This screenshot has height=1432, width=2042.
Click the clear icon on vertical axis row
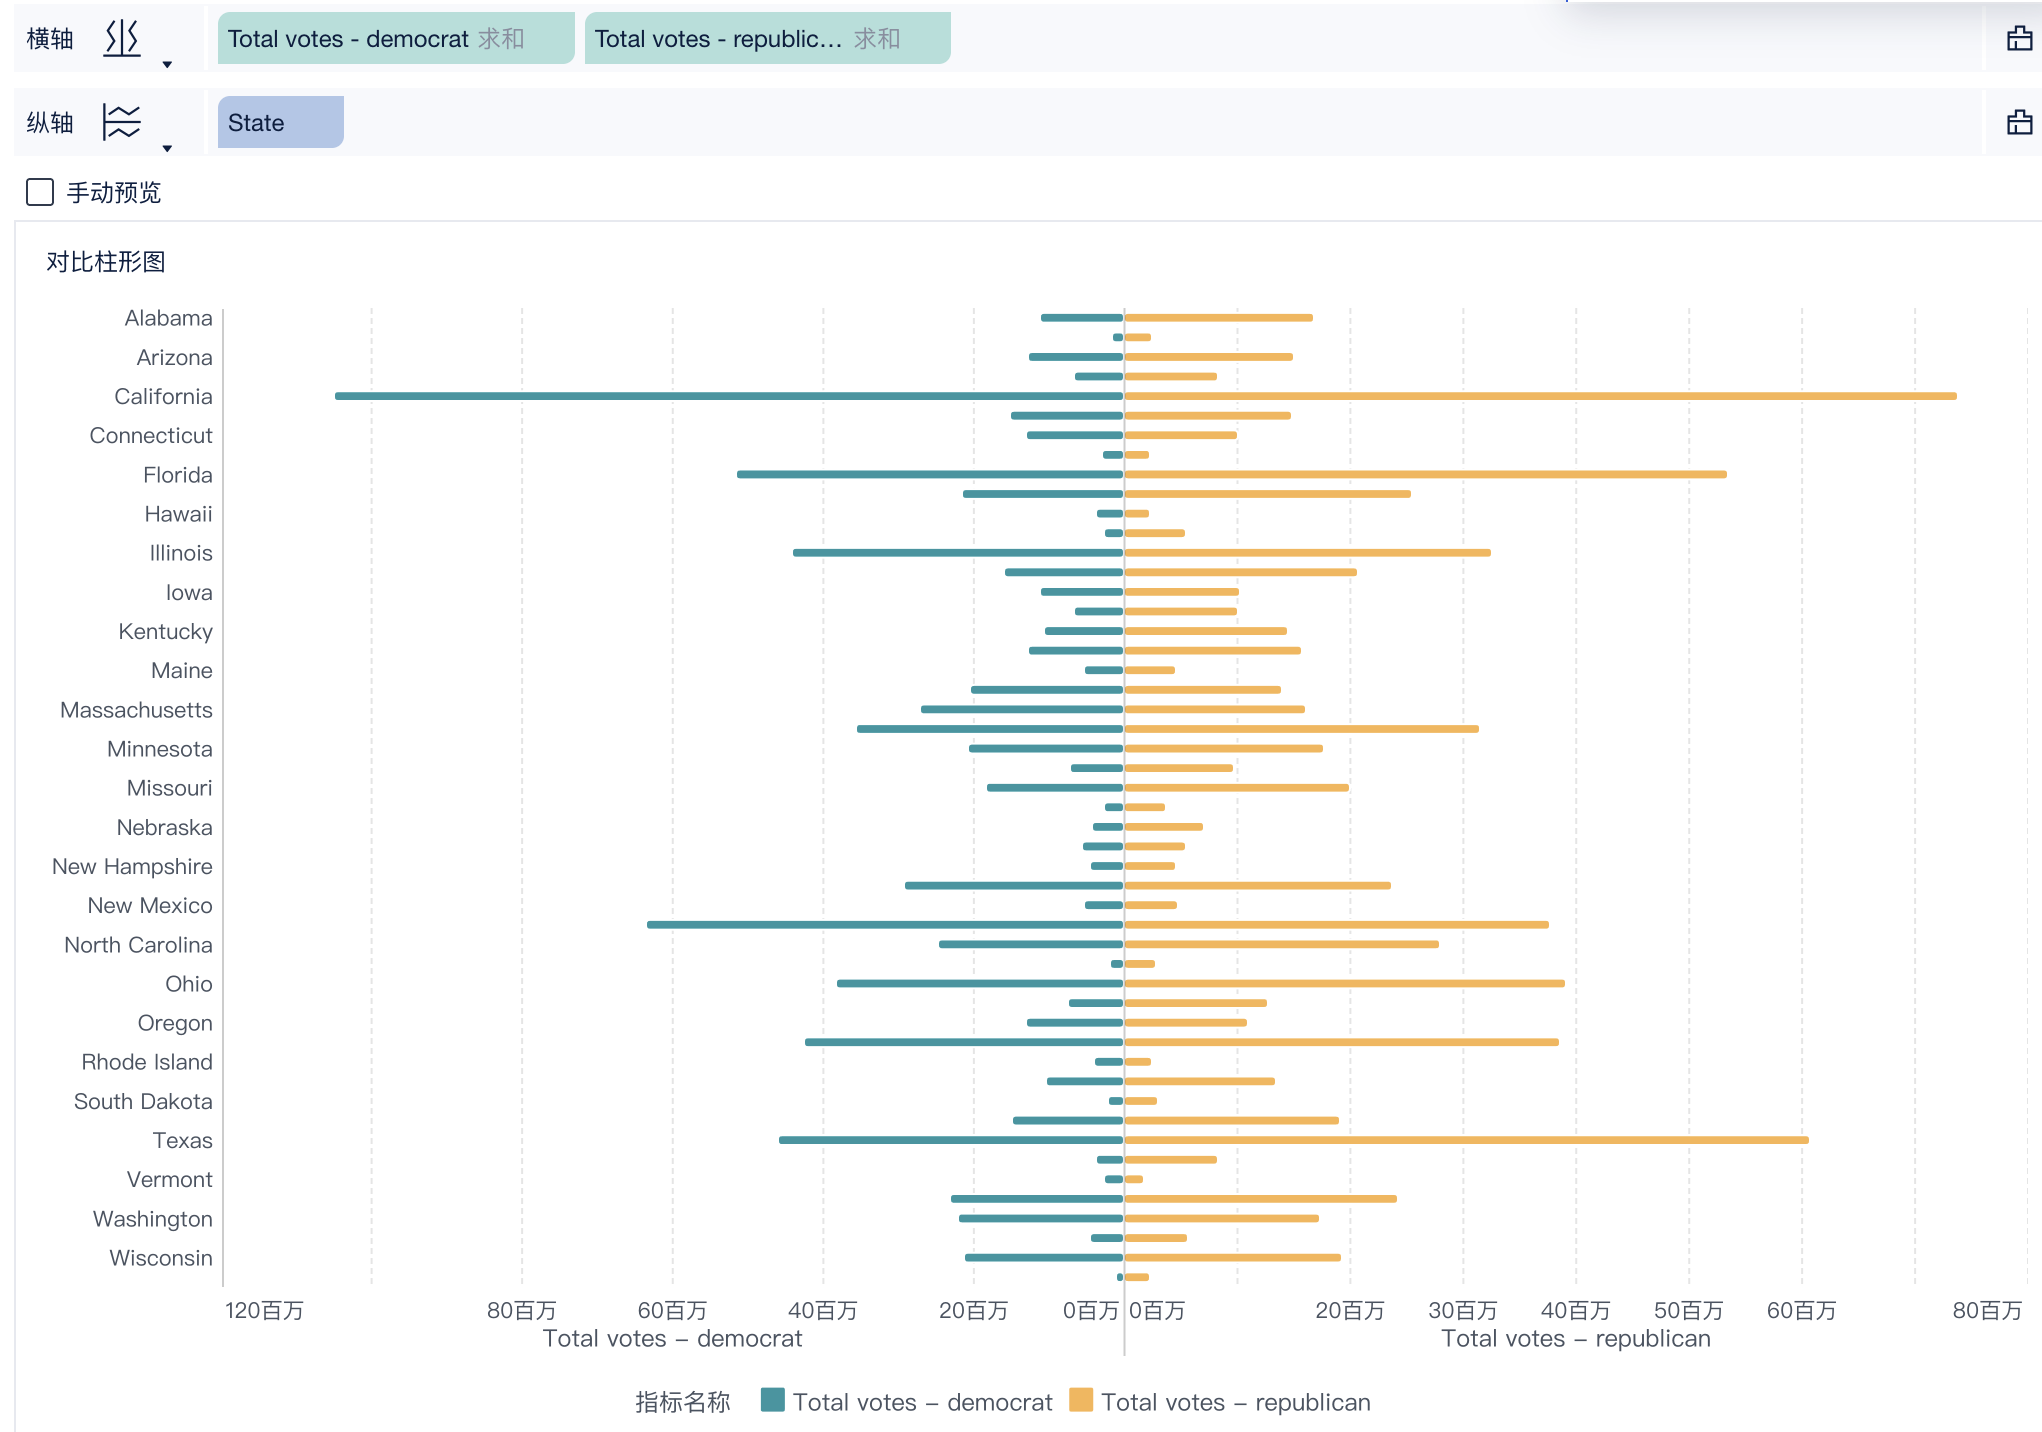click(x=2019, y=122)
